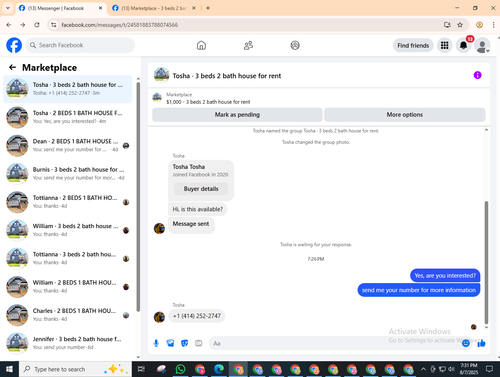Click the taskbar clock showing 7:31 PM
500x377 pixels.
[x=469, y=369]
